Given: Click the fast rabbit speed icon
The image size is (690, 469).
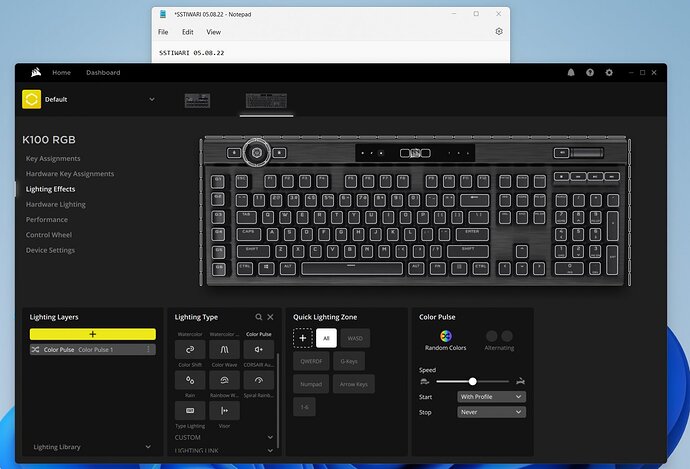Looking at the screenshot, I should [x=520, y=381].
